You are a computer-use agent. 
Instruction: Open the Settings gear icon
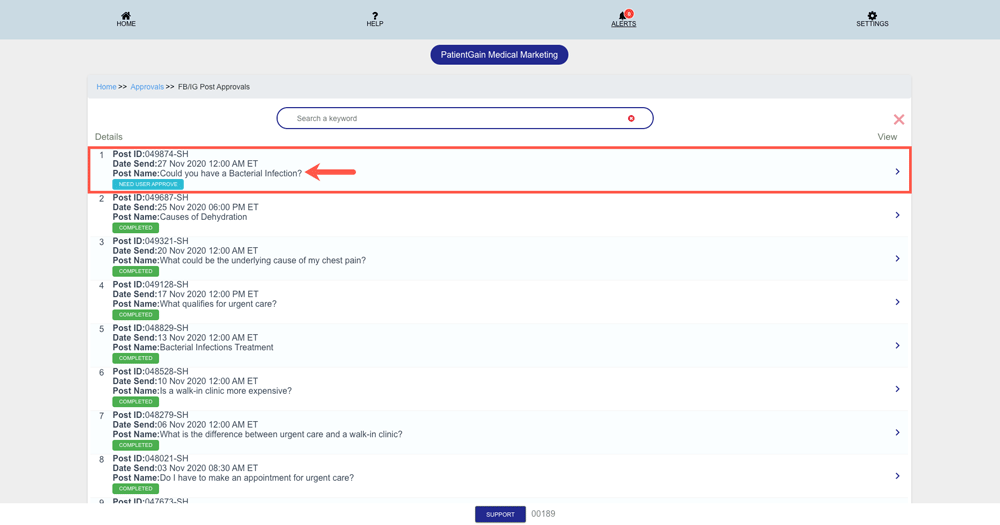pyautogui.click(x=872, y=15)
